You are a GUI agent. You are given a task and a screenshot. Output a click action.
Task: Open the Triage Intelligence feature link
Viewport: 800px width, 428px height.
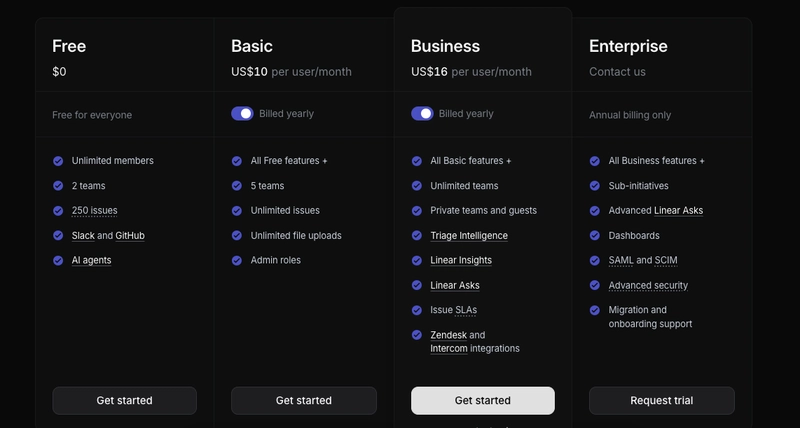click(469, 236)
